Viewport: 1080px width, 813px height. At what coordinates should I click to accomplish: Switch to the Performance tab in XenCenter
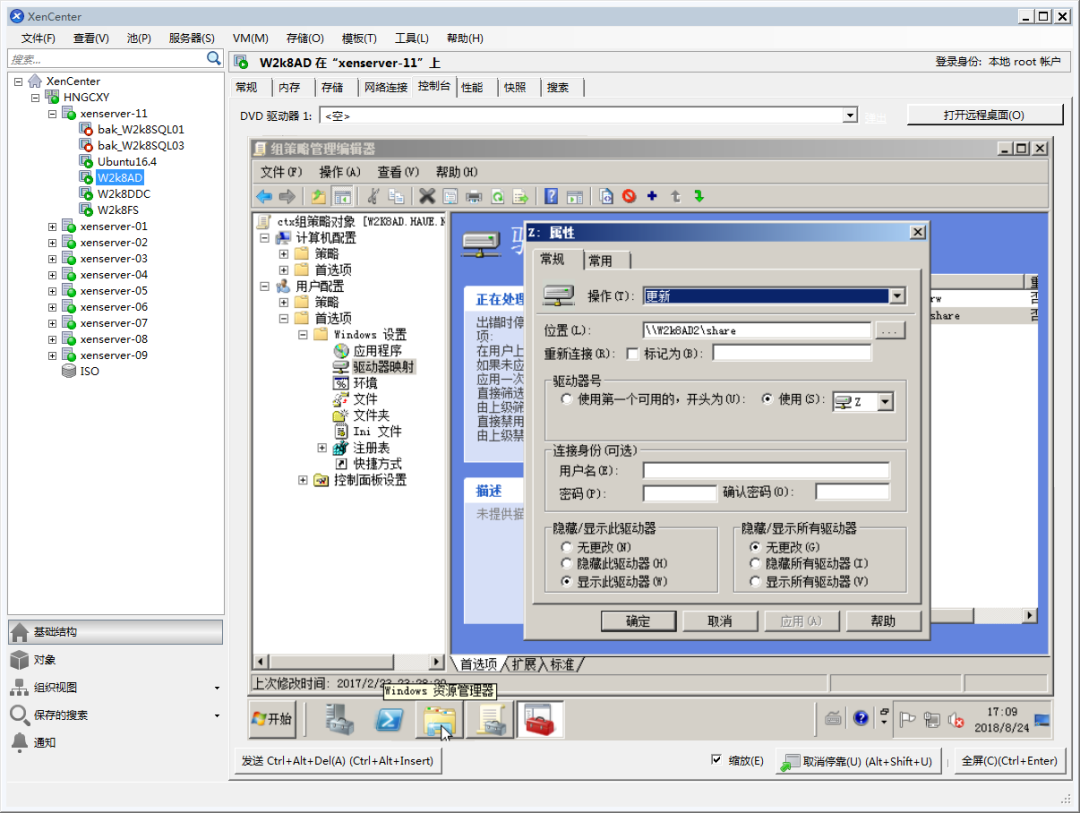472,88
